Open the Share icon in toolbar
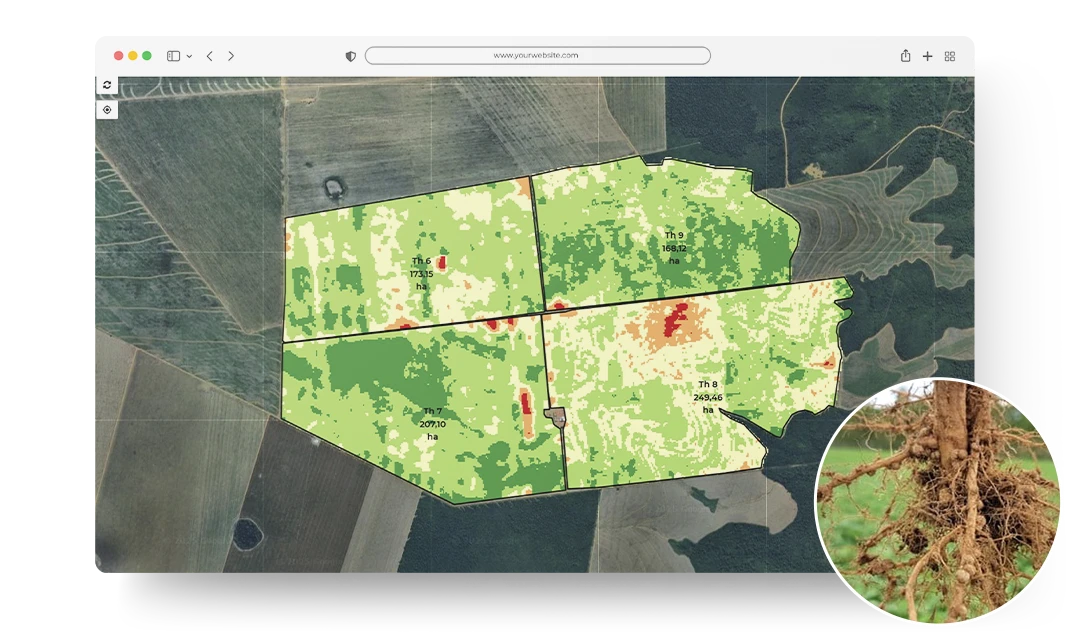 pyautogui.click(x=905, y=56)
